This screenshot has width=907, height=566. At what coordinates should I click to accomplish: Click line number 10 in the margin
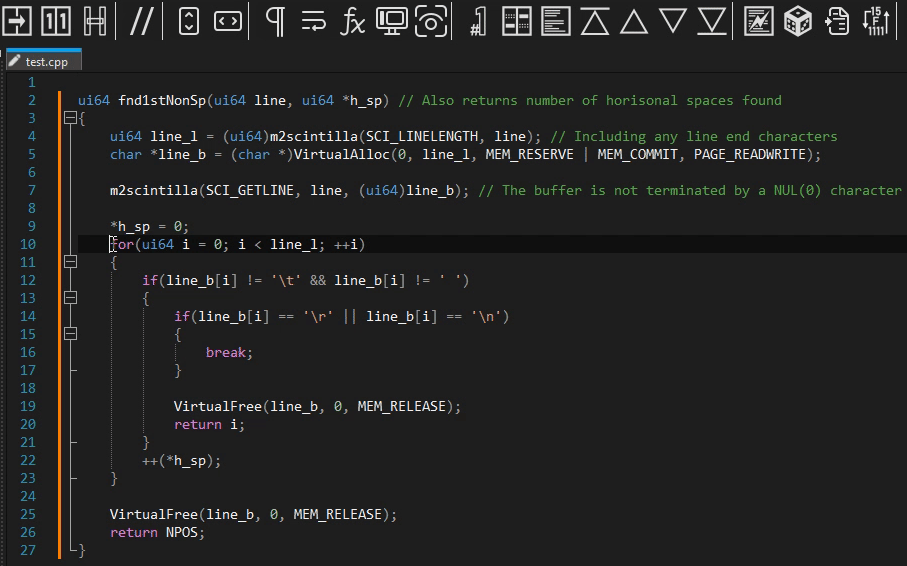tap(28, 244)
